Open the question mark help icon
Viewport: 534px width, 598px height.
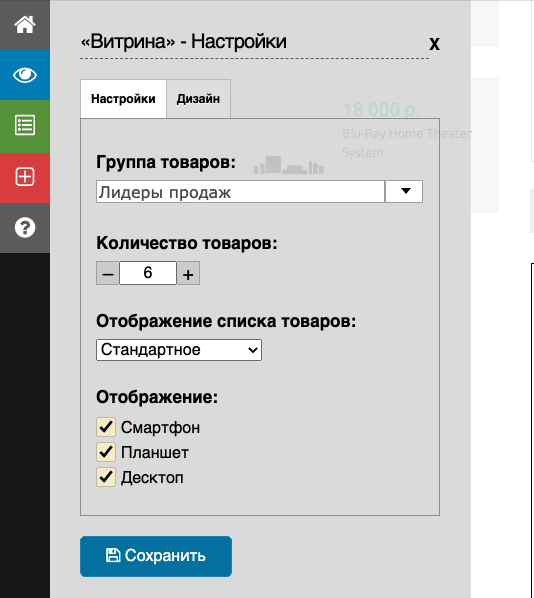click(25, 228)
